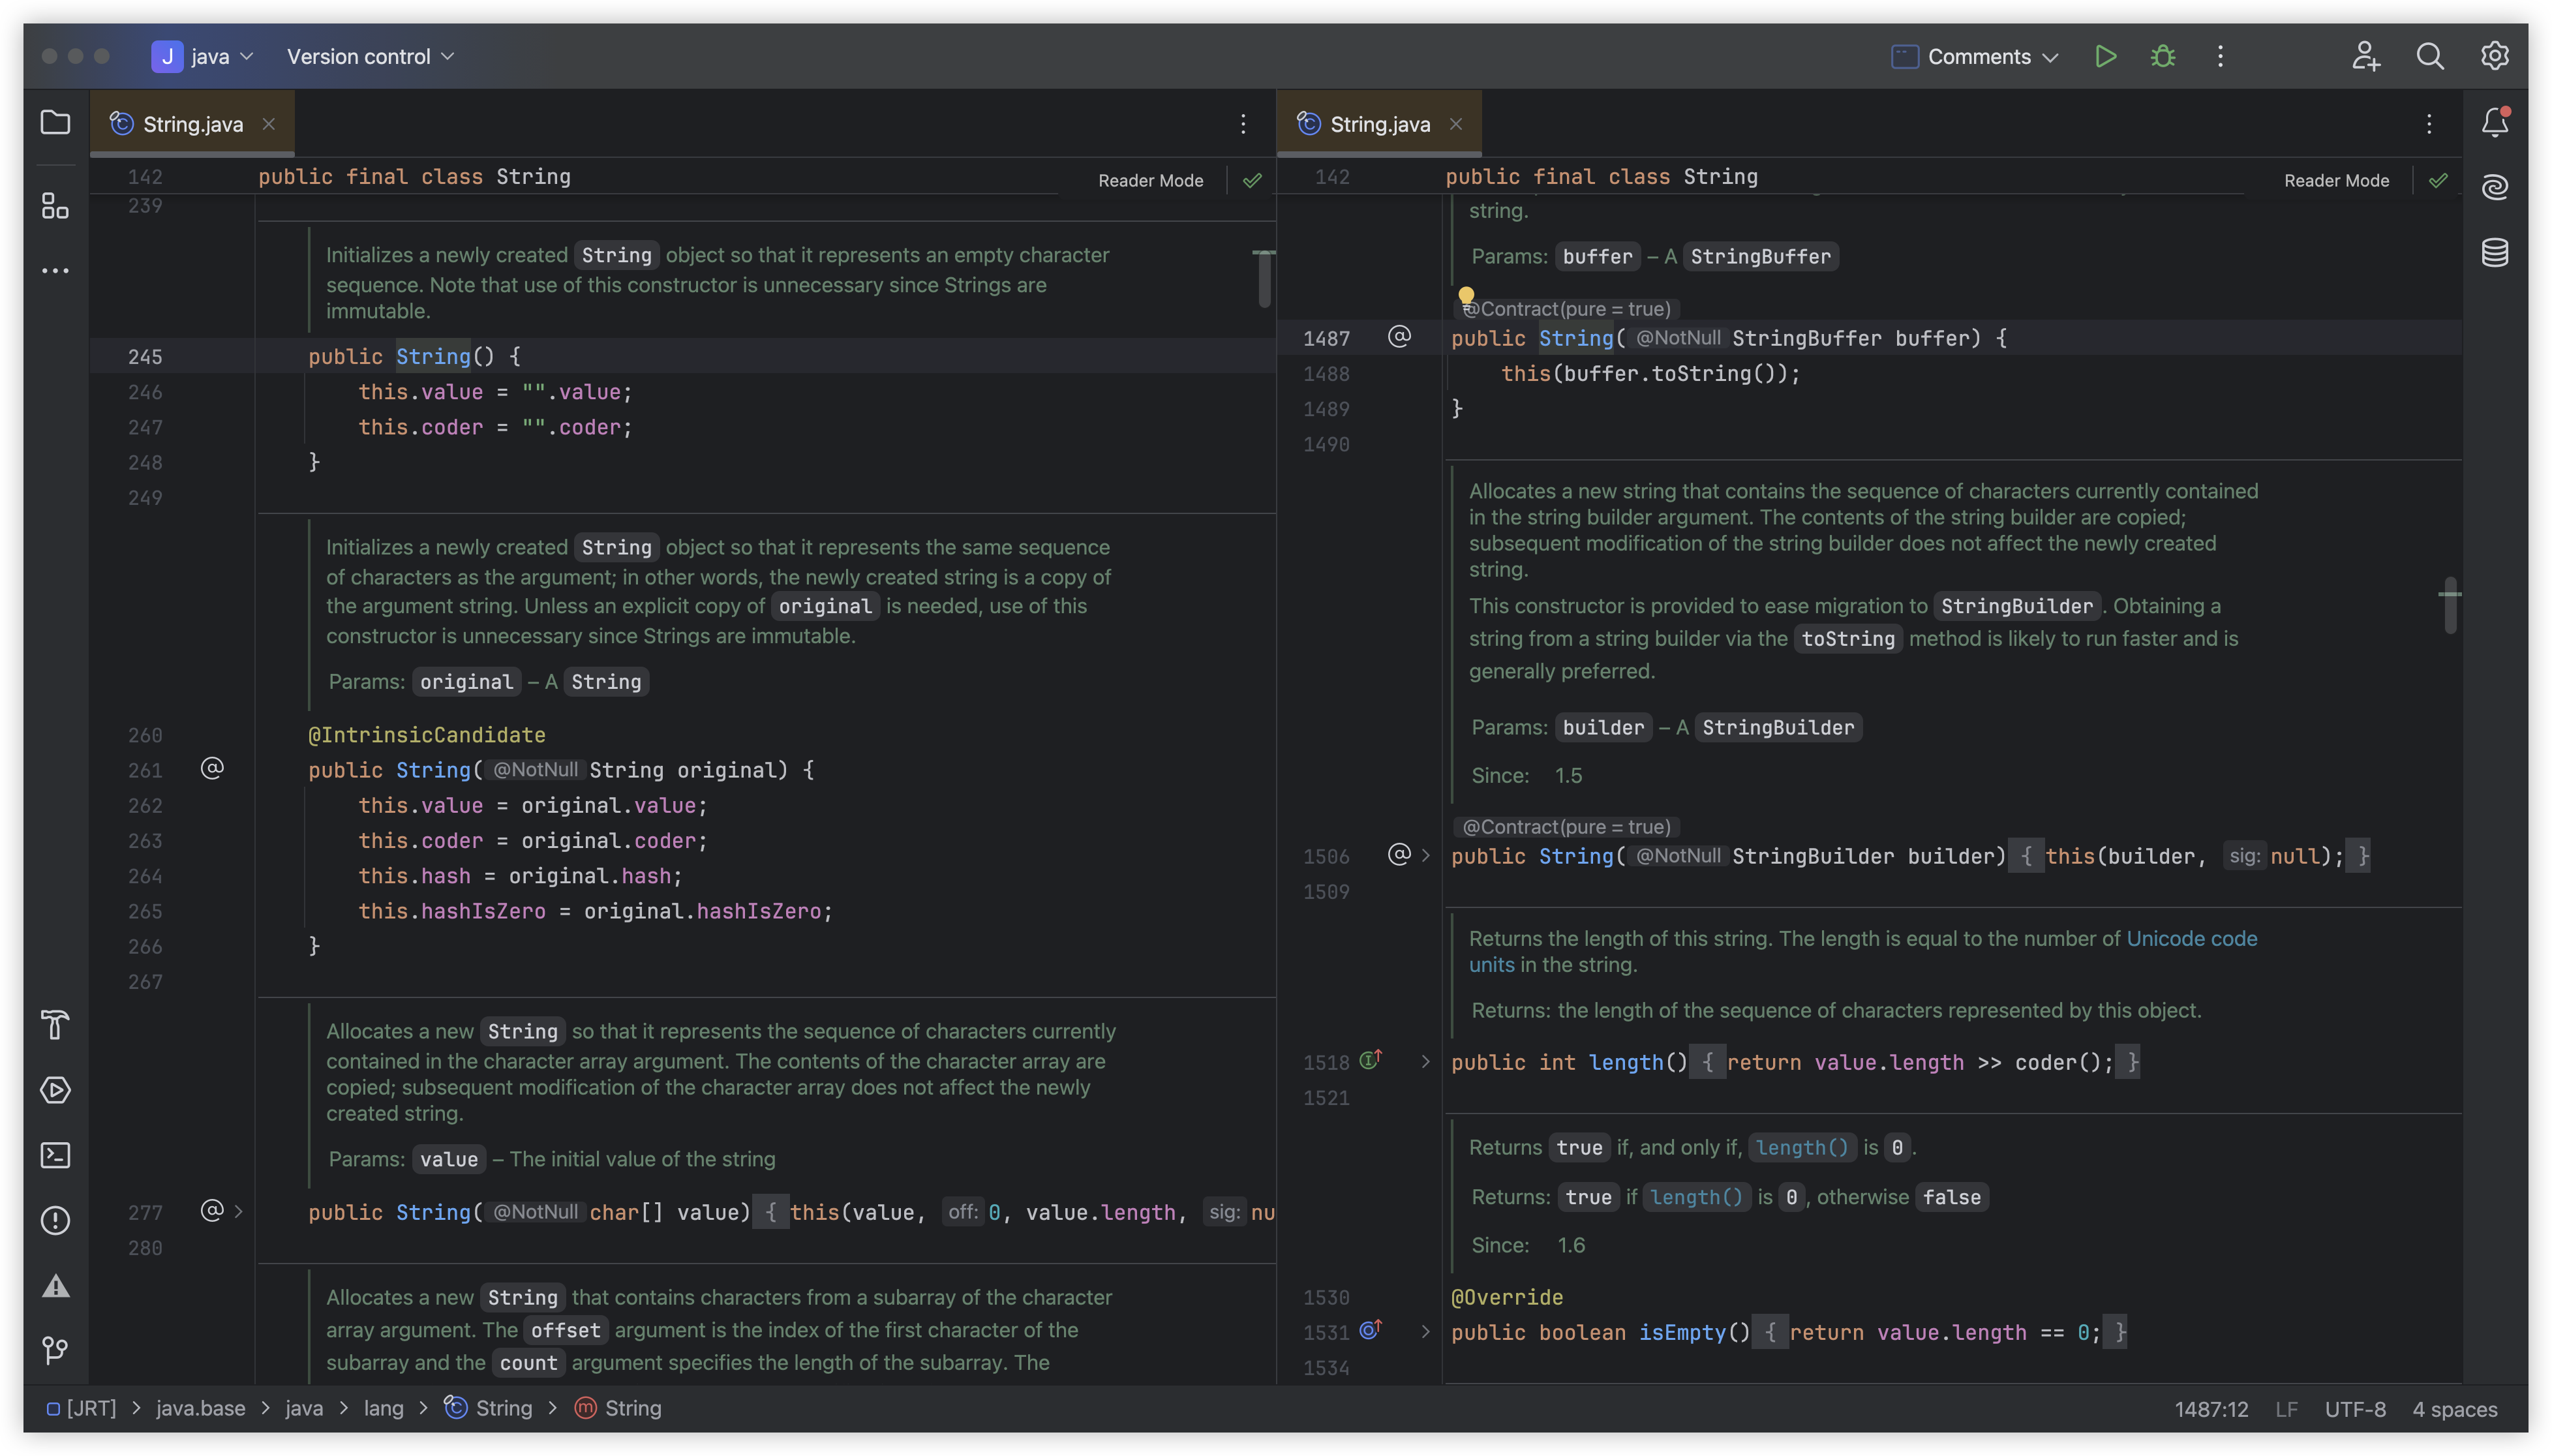Toggle Reader Mode in left editor
This screenshot has height=1456, width=2552.
(x=1150, y=180)
